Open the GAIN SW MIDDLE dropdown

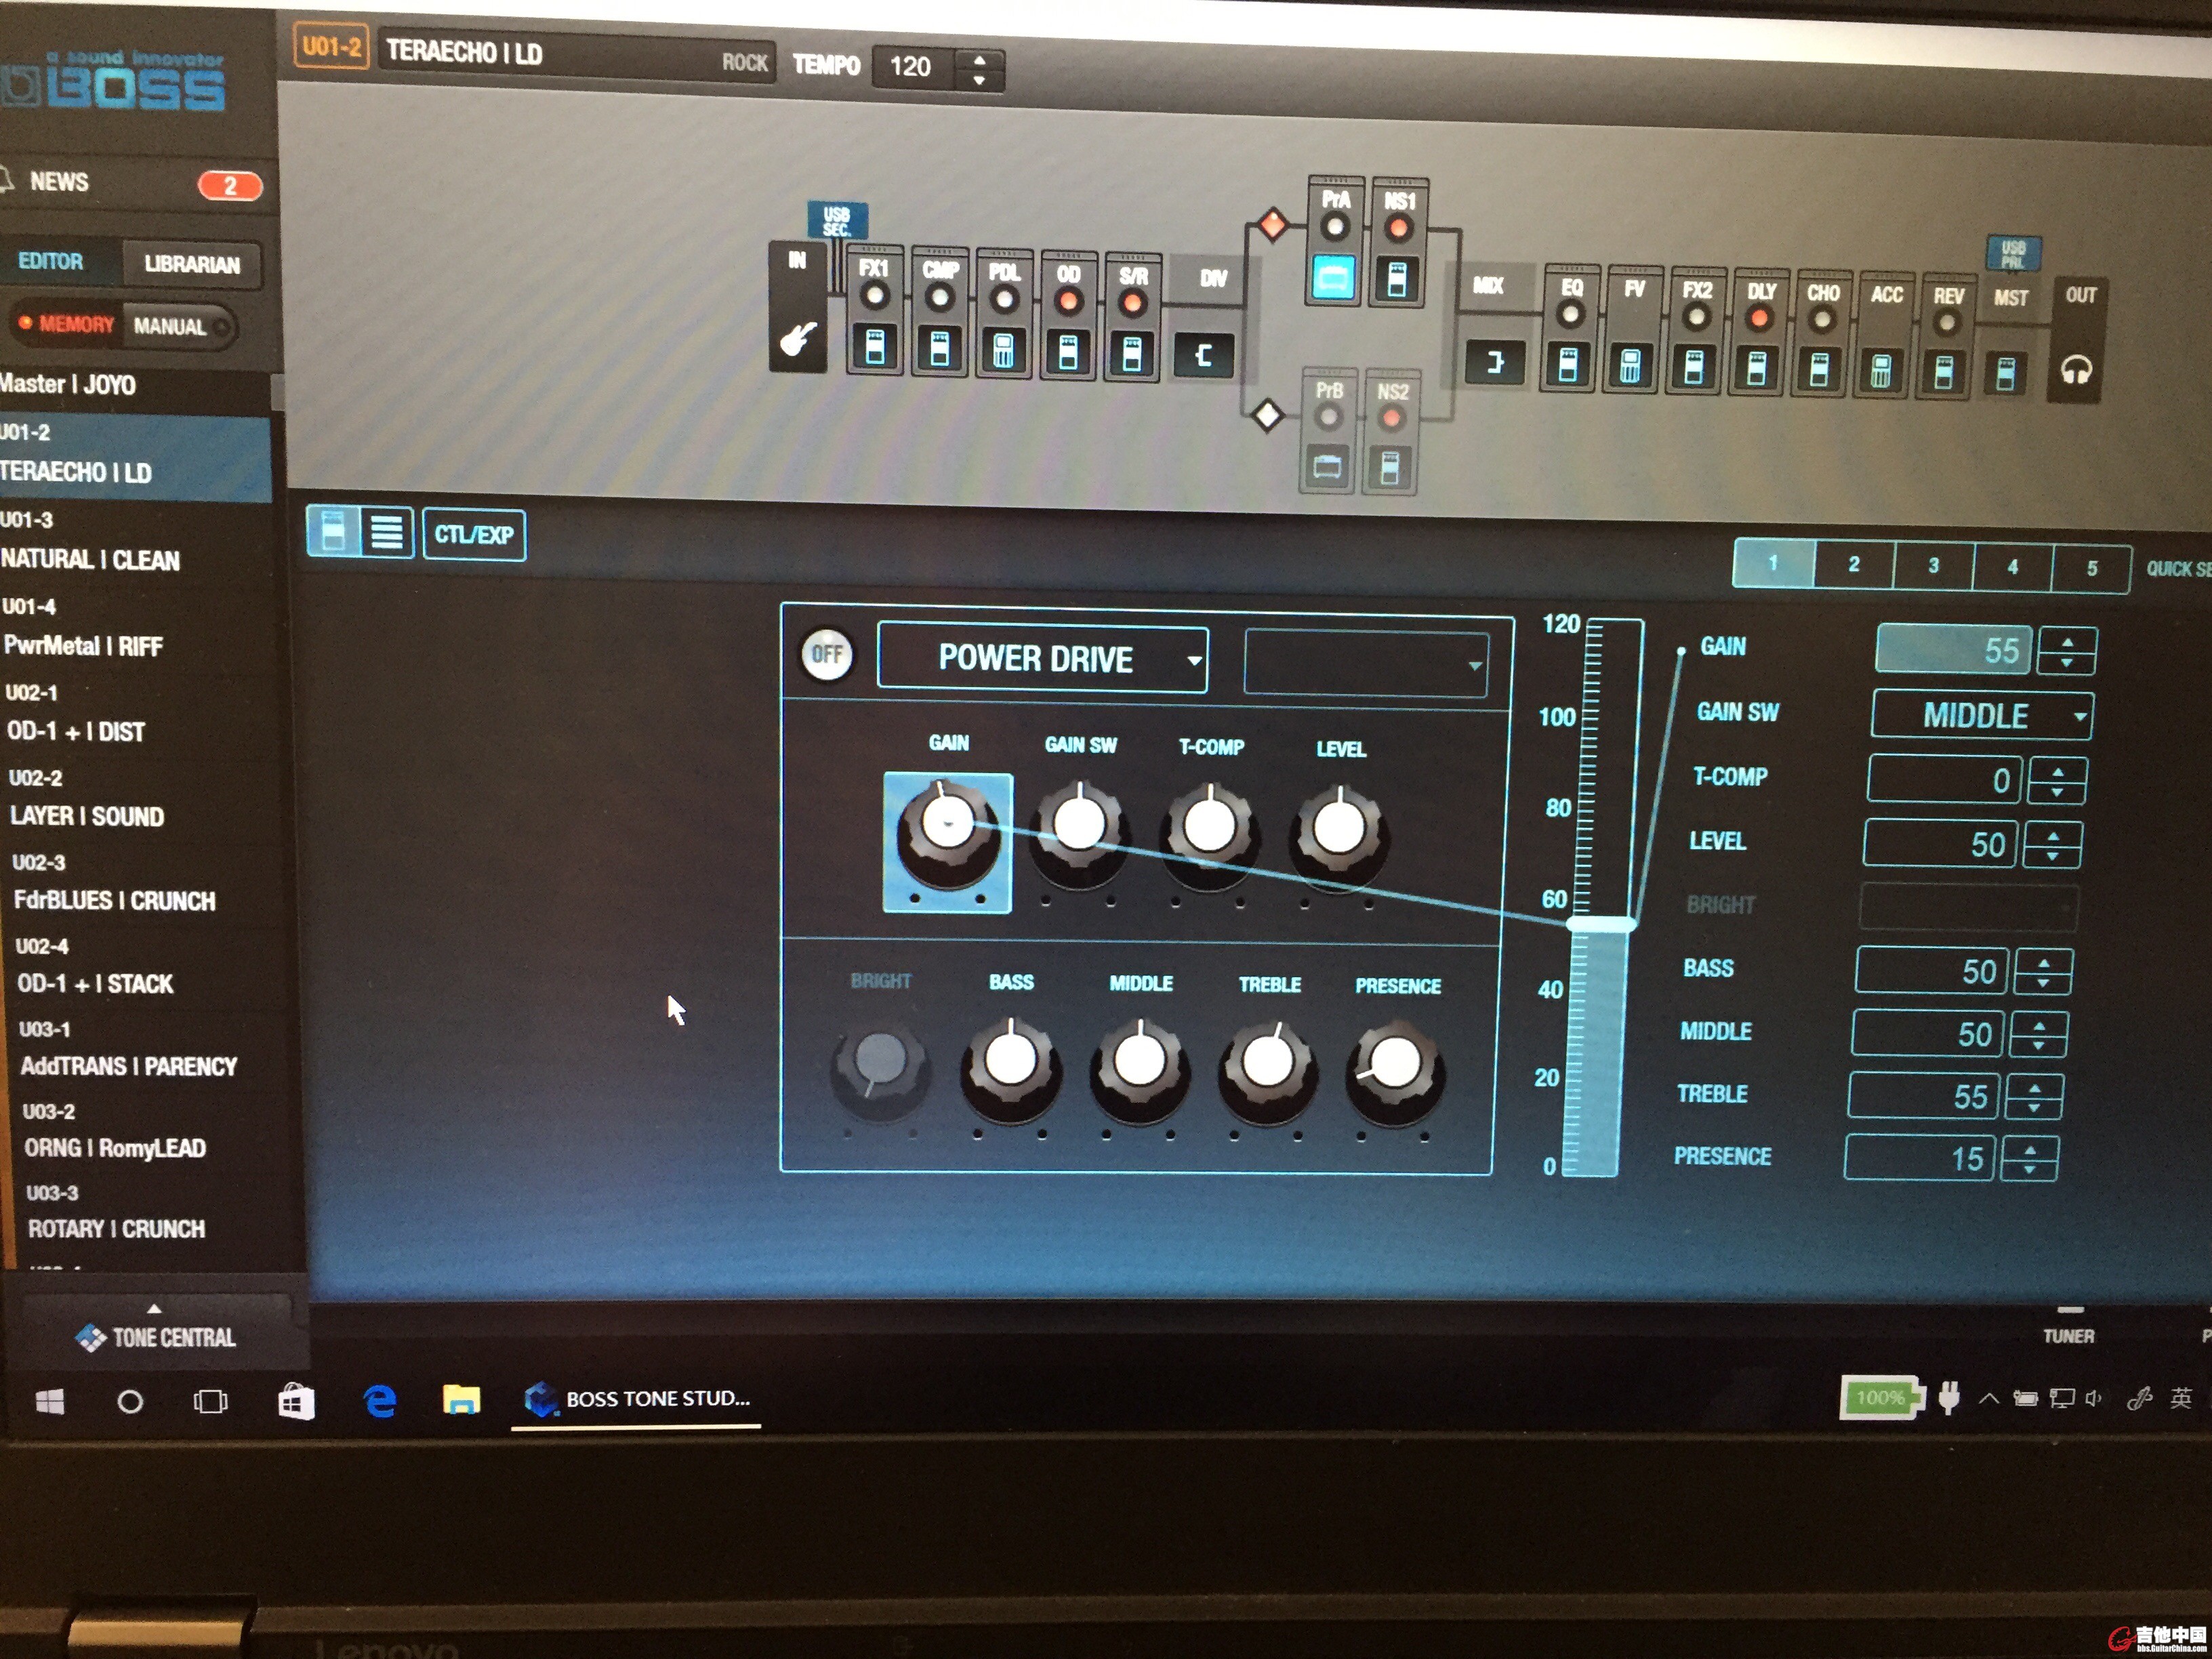1982,716
